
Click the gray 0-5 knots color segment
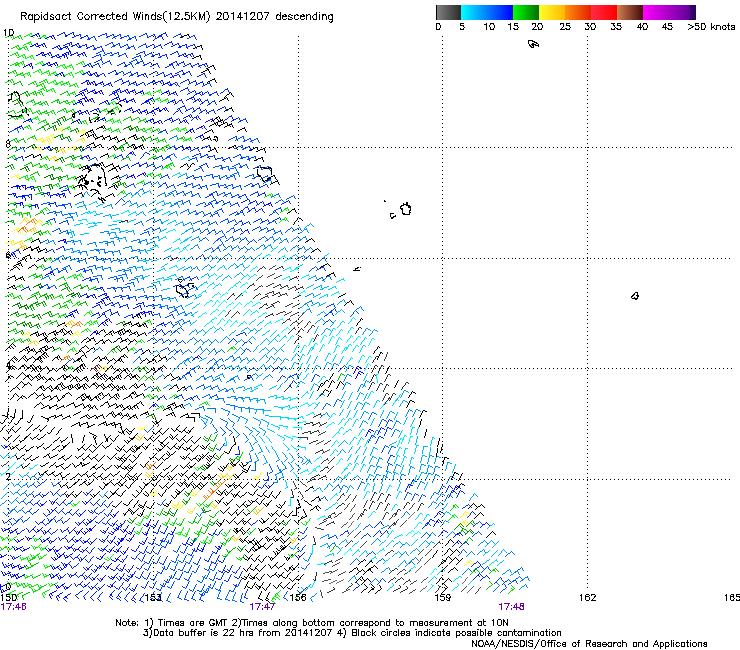click(x=448, y=12)
